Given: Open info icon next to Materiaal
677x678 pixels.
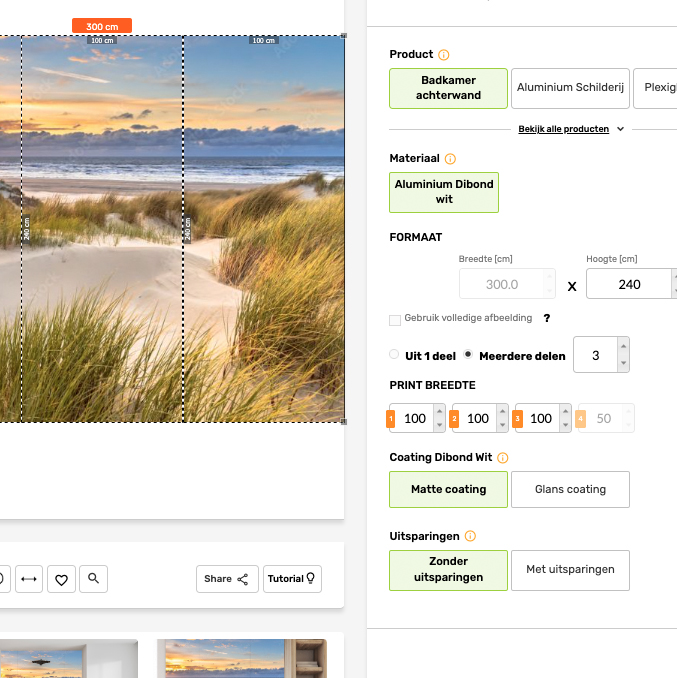Looking at the screenshot, I should (x=450, y=159).
